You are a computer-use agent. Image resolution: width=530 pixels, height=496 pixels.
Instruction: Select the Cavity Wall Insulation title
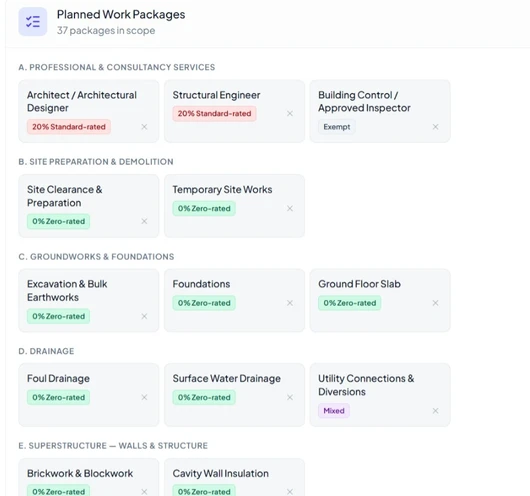coord(220,473)
